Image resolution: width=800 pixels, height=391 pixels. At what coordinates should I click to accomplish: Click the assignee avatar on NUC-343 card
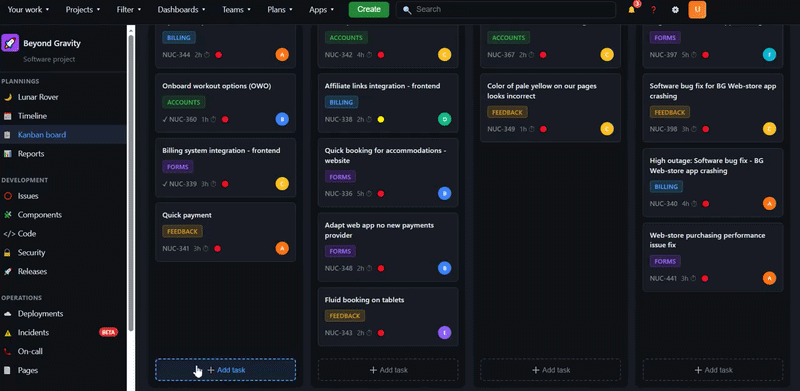[444, 333]
